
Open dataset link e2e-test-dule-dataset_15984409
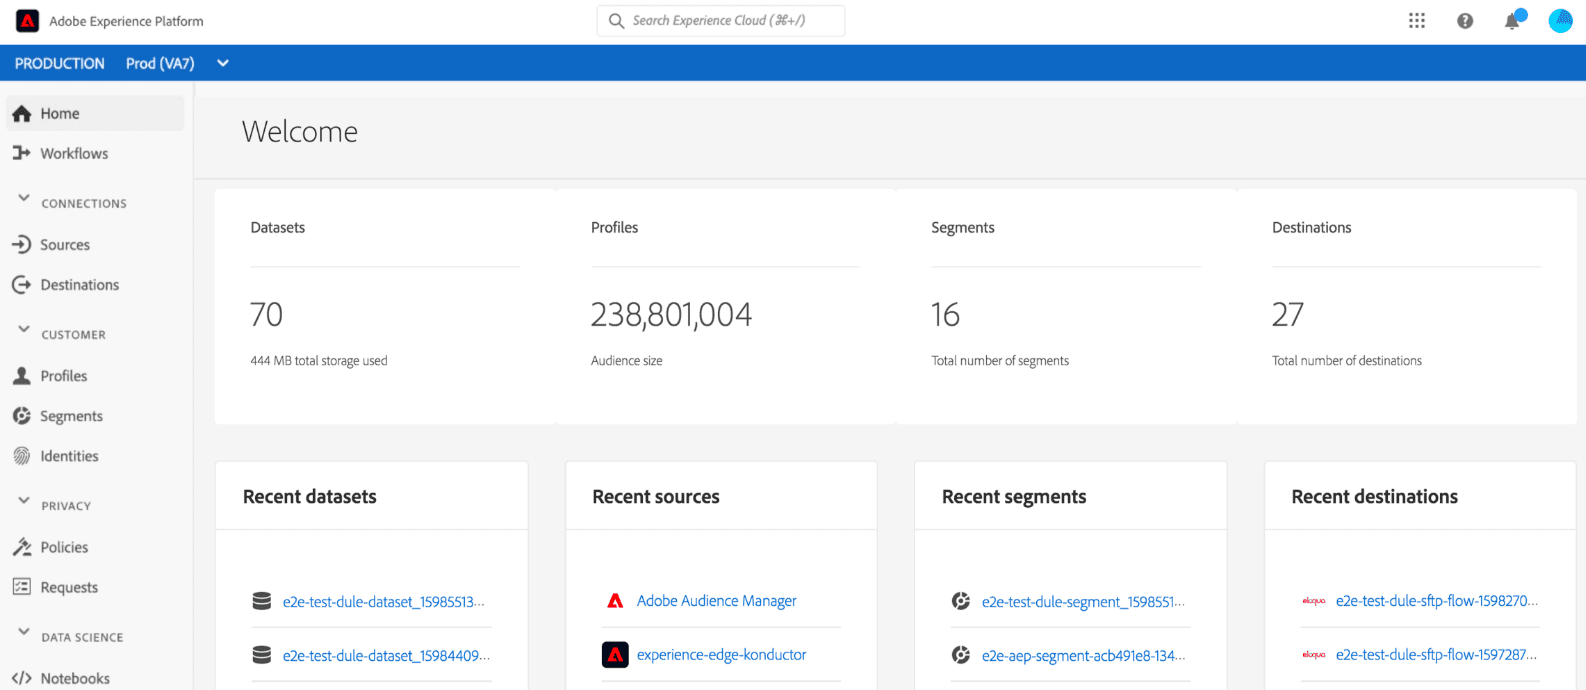(386, 656)
